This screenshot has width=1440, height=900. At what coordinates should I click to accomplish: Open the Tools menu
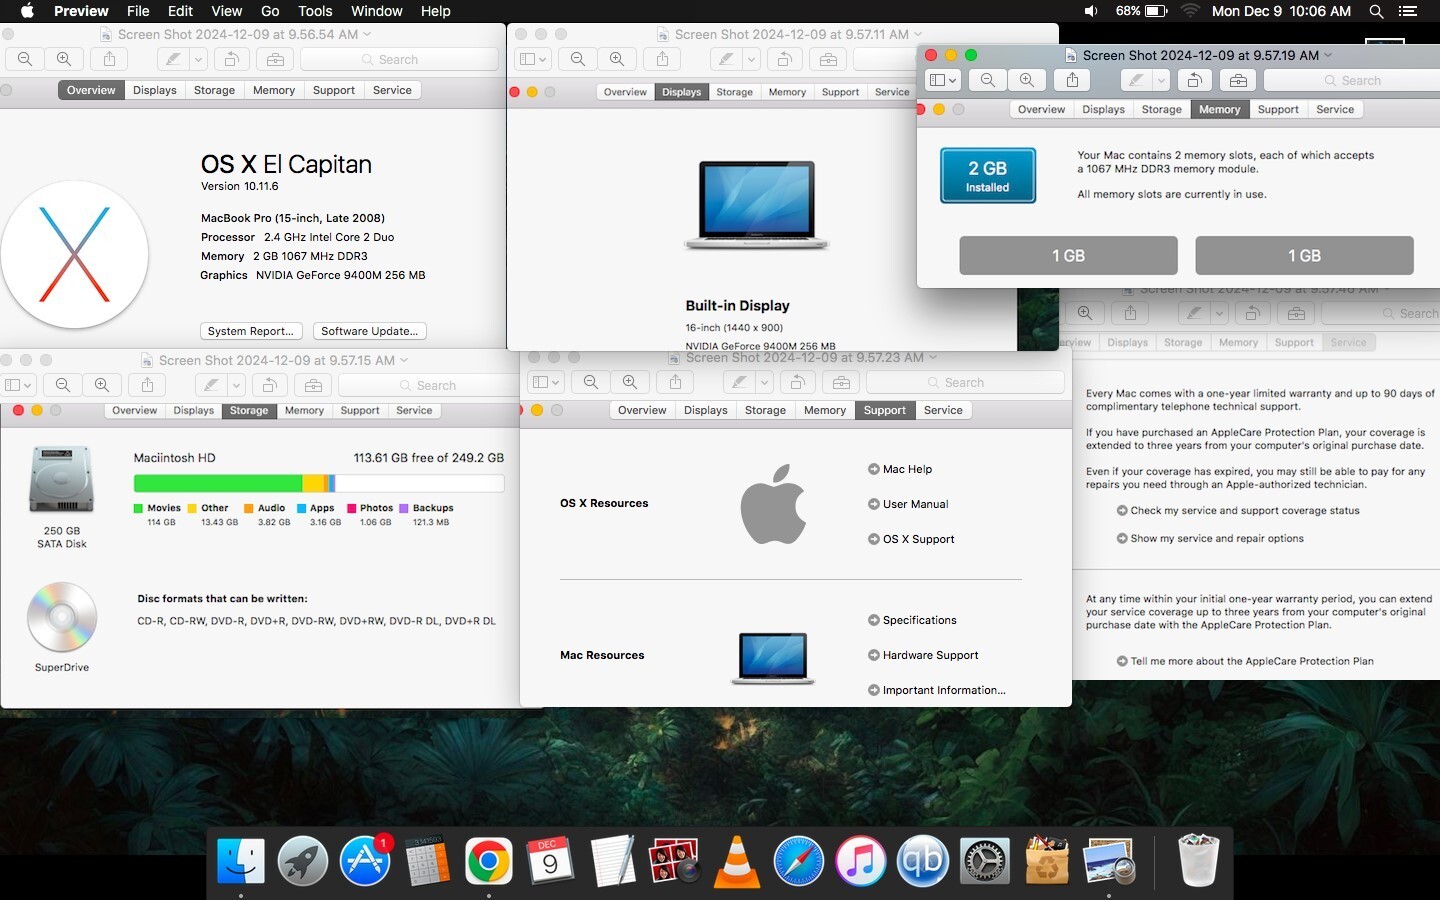click(x=315, y=11)
